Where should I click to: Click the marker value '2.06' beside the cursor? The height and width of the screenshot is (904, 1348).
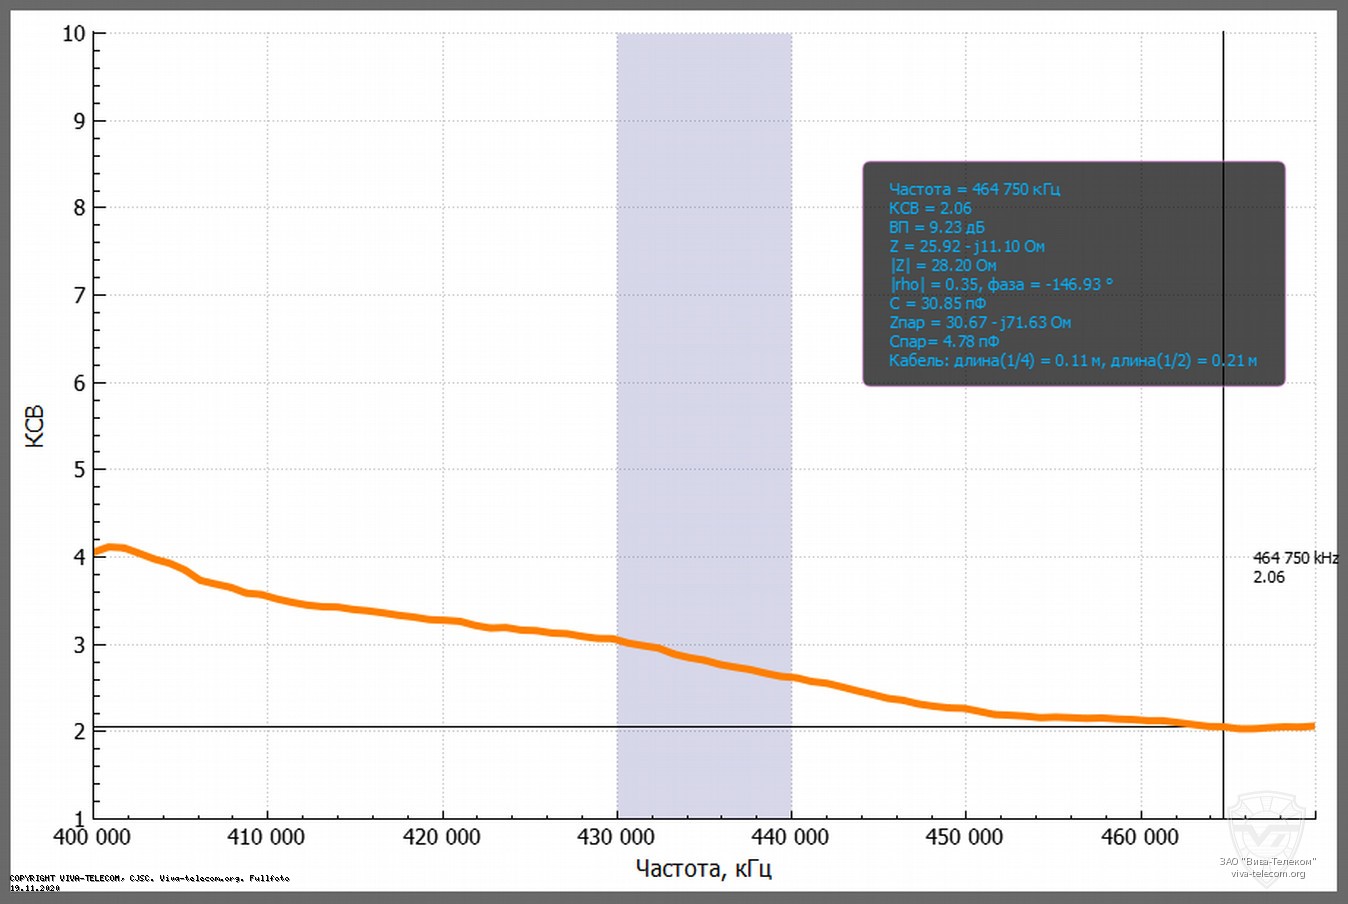tap(1269, 577)
